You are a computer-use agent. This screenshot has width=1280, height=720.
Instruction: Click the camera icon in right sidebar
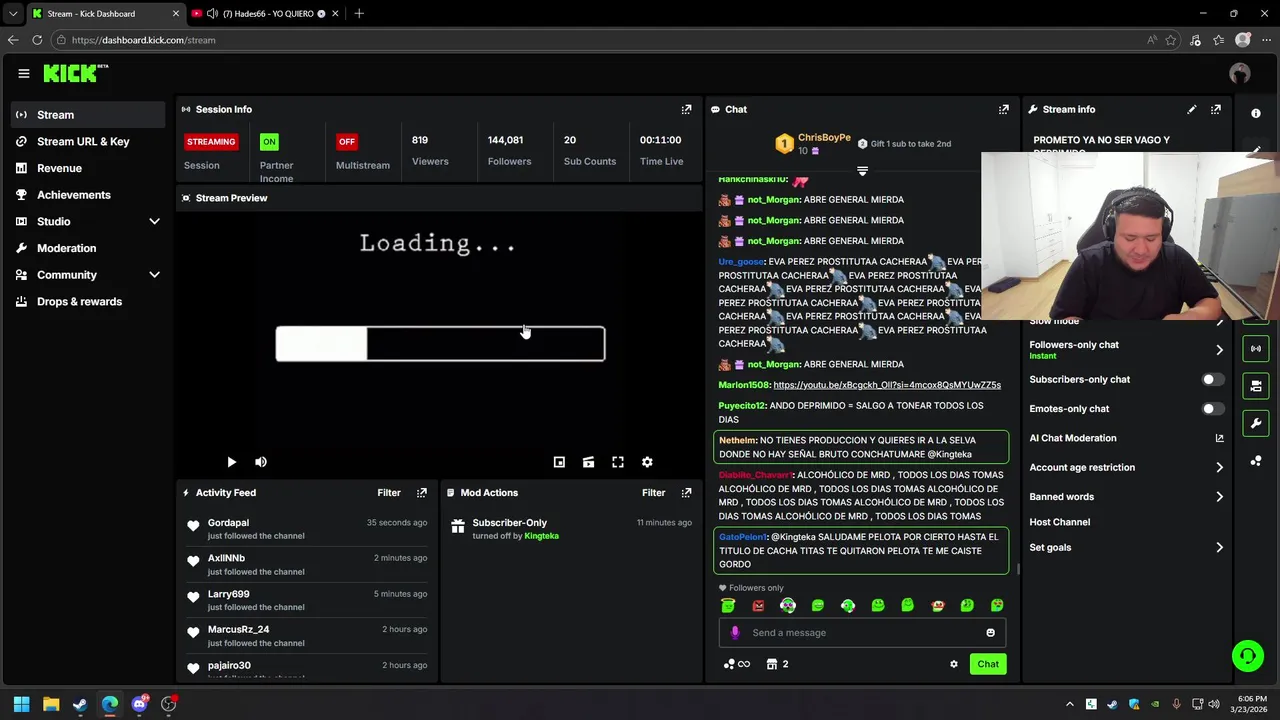click(x=1256, y=385)
